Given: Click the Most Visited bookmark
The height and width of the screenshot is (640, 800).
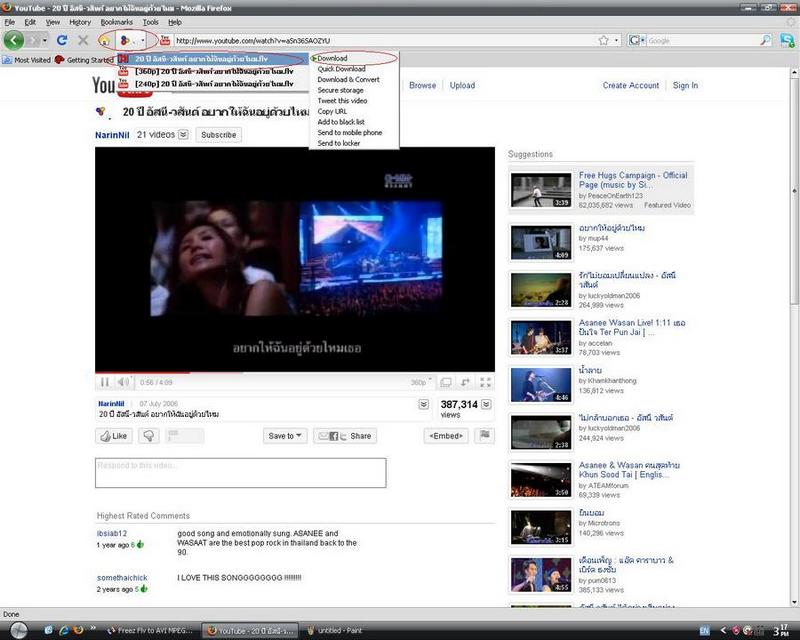Looking at the screenshot, I should point(27,60).
